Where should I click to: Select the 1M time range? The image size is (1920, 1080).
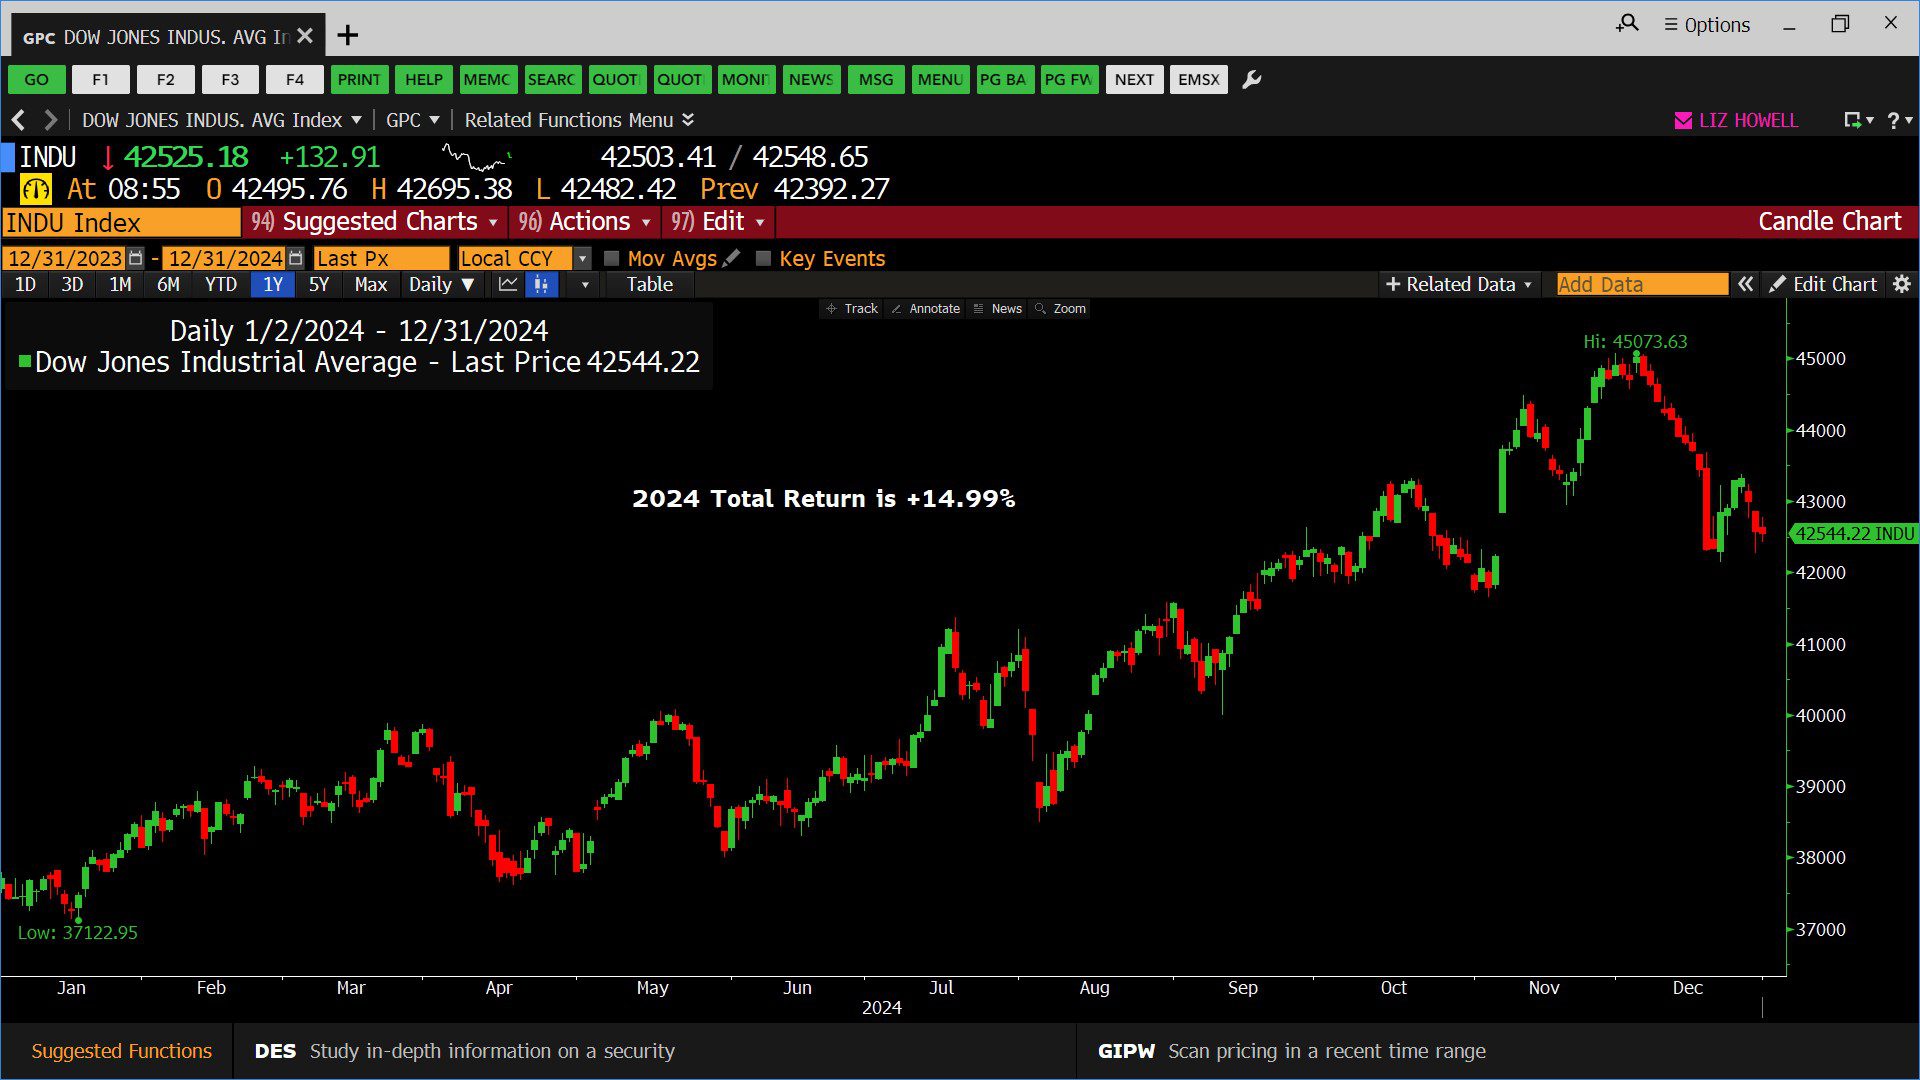point(120,285)
